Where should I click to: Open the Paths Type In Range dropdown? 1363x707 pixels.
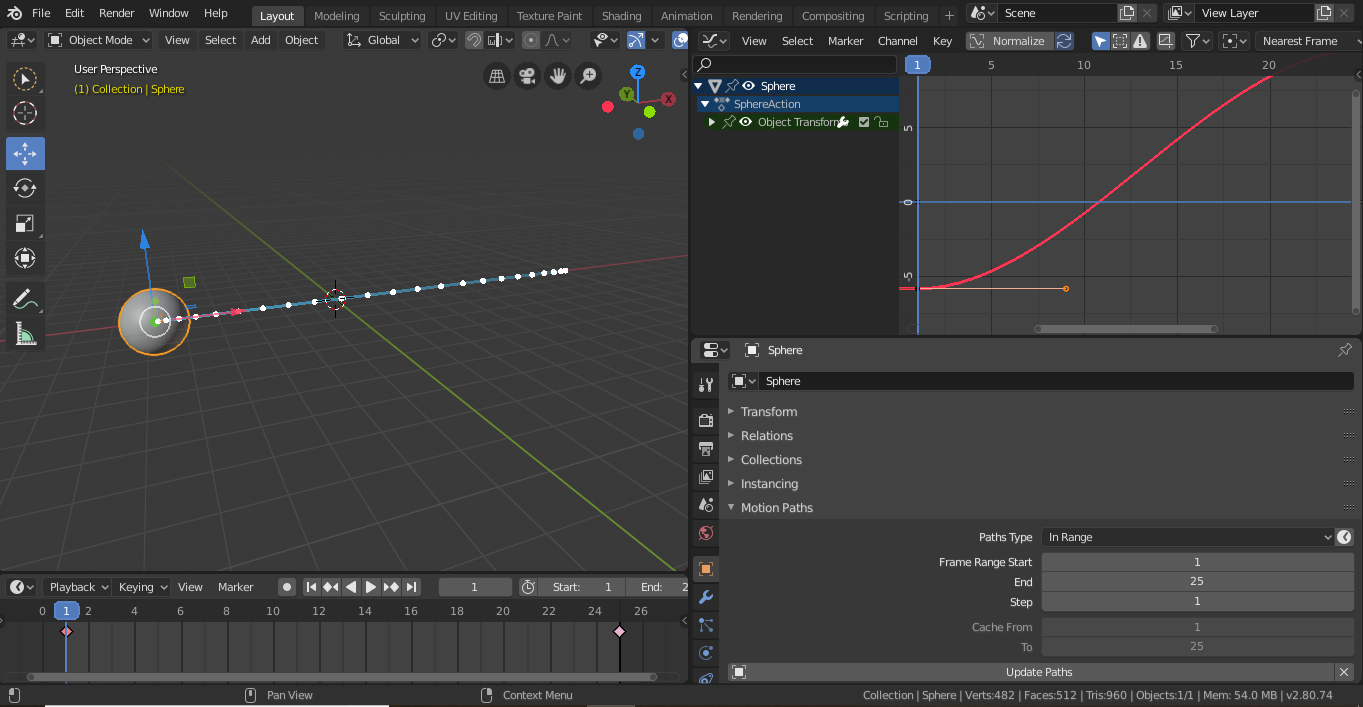click(x=1187, y=537)
